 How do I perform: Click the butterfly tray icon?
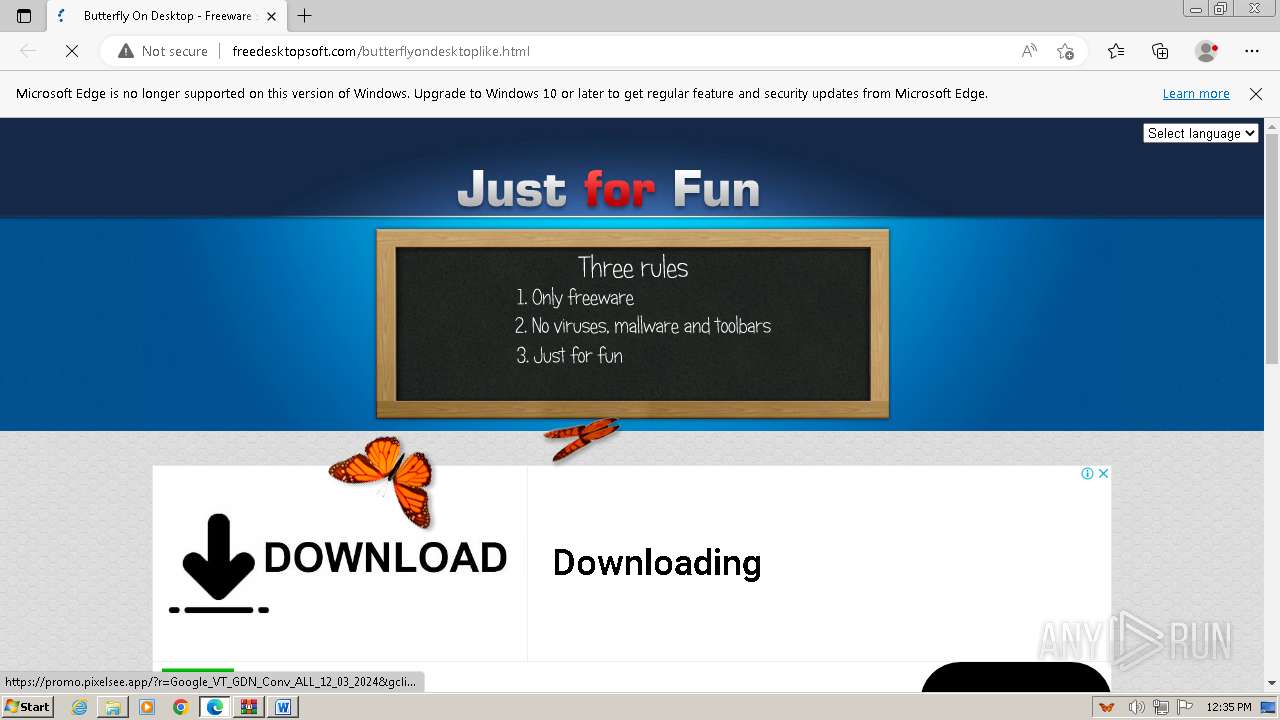[1107, 707]
